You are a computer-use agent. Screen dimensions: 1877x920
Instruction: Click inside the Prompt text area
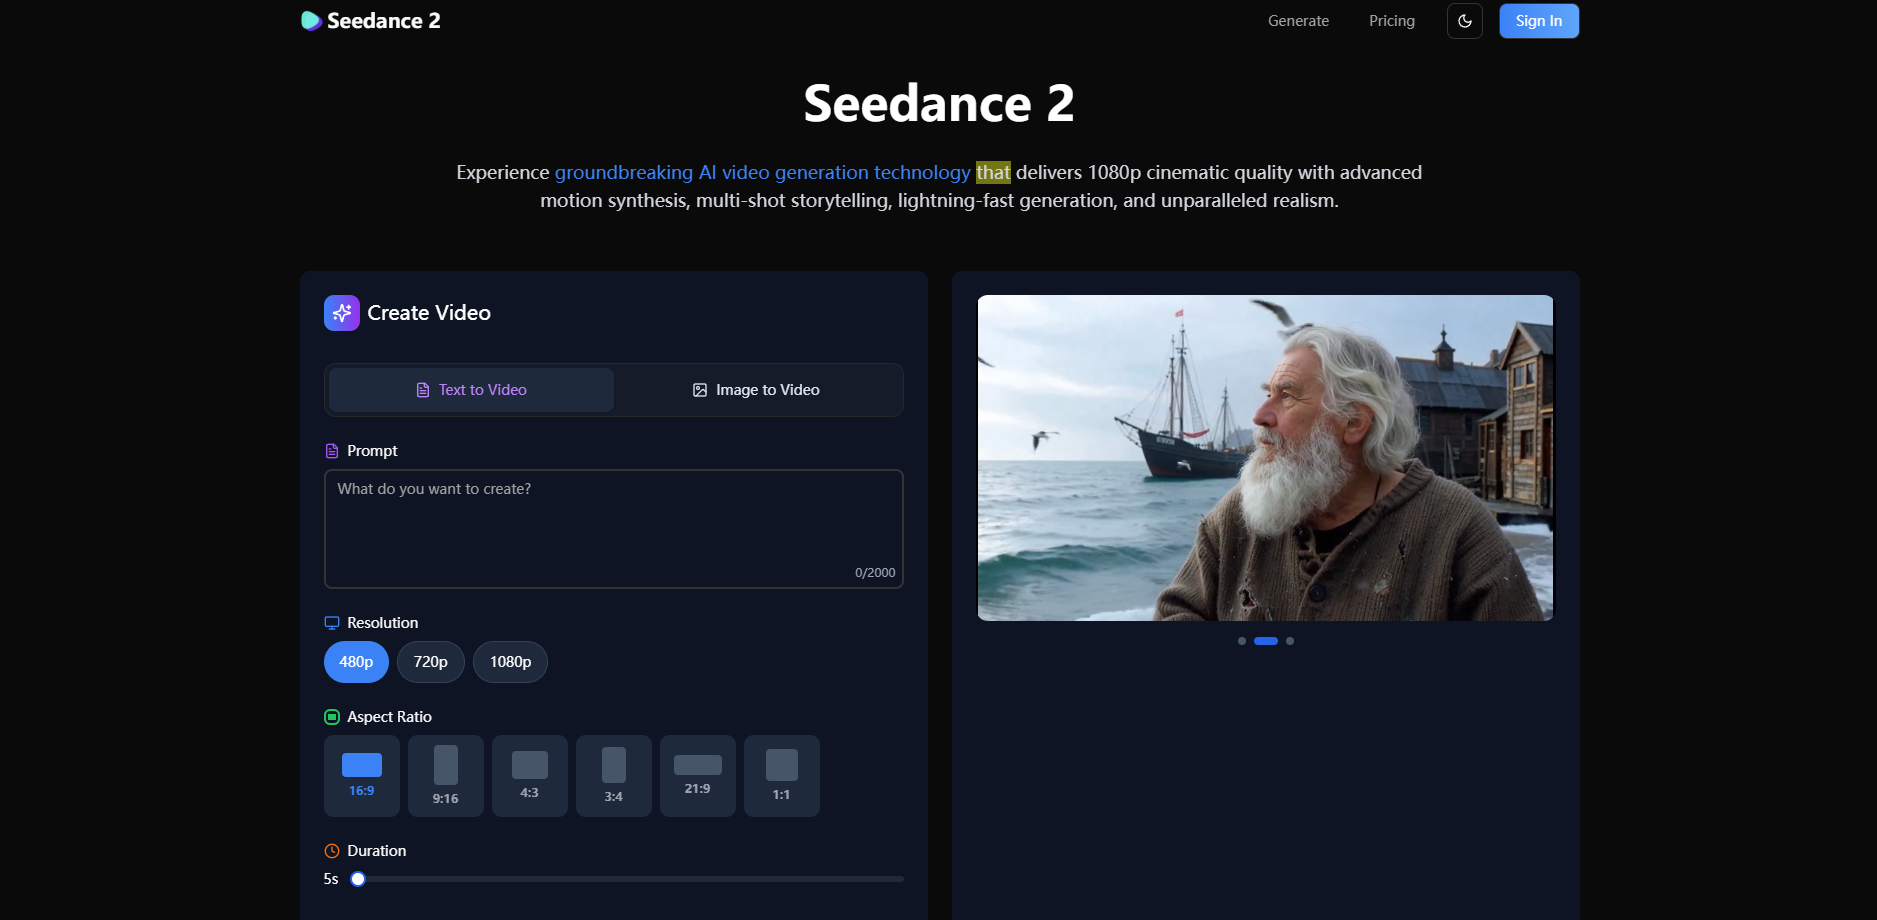[x=613, y=528]
